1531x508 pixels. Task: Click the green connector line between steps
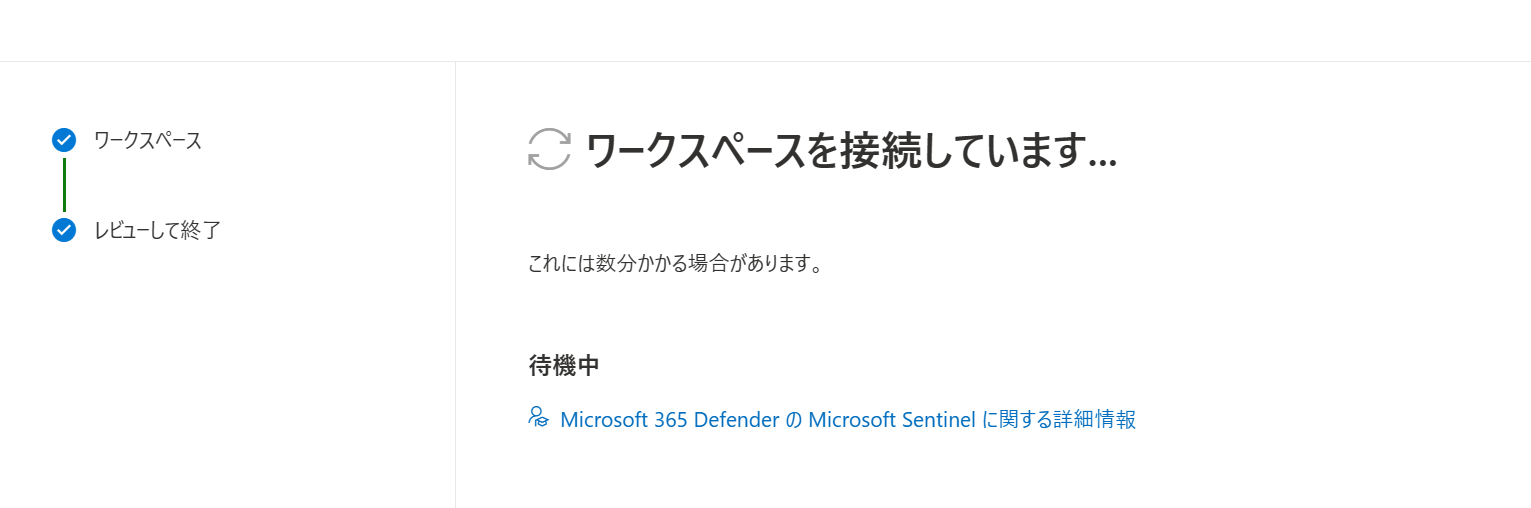coord(64,185)
